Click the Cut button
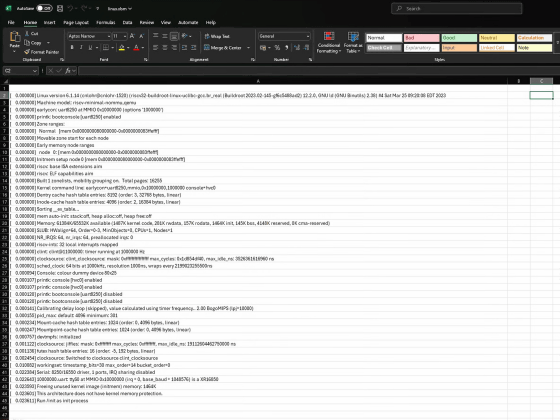Viewport: 560px width, 420px height. click(x=32, y=34)
